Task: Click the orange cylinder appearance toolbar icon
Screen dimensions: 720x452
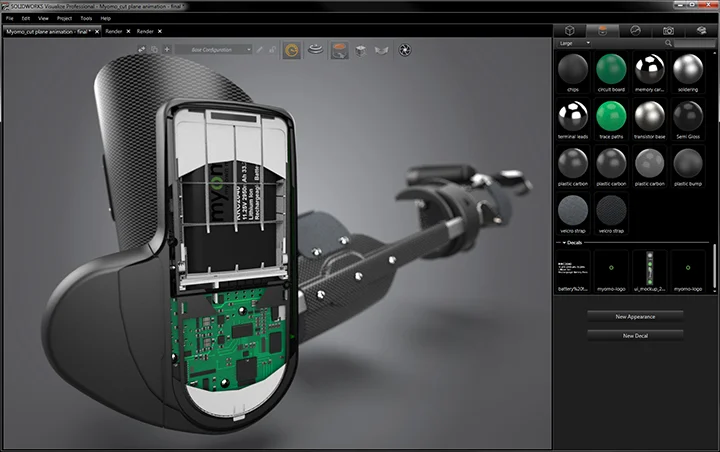Action: point(340,49)
